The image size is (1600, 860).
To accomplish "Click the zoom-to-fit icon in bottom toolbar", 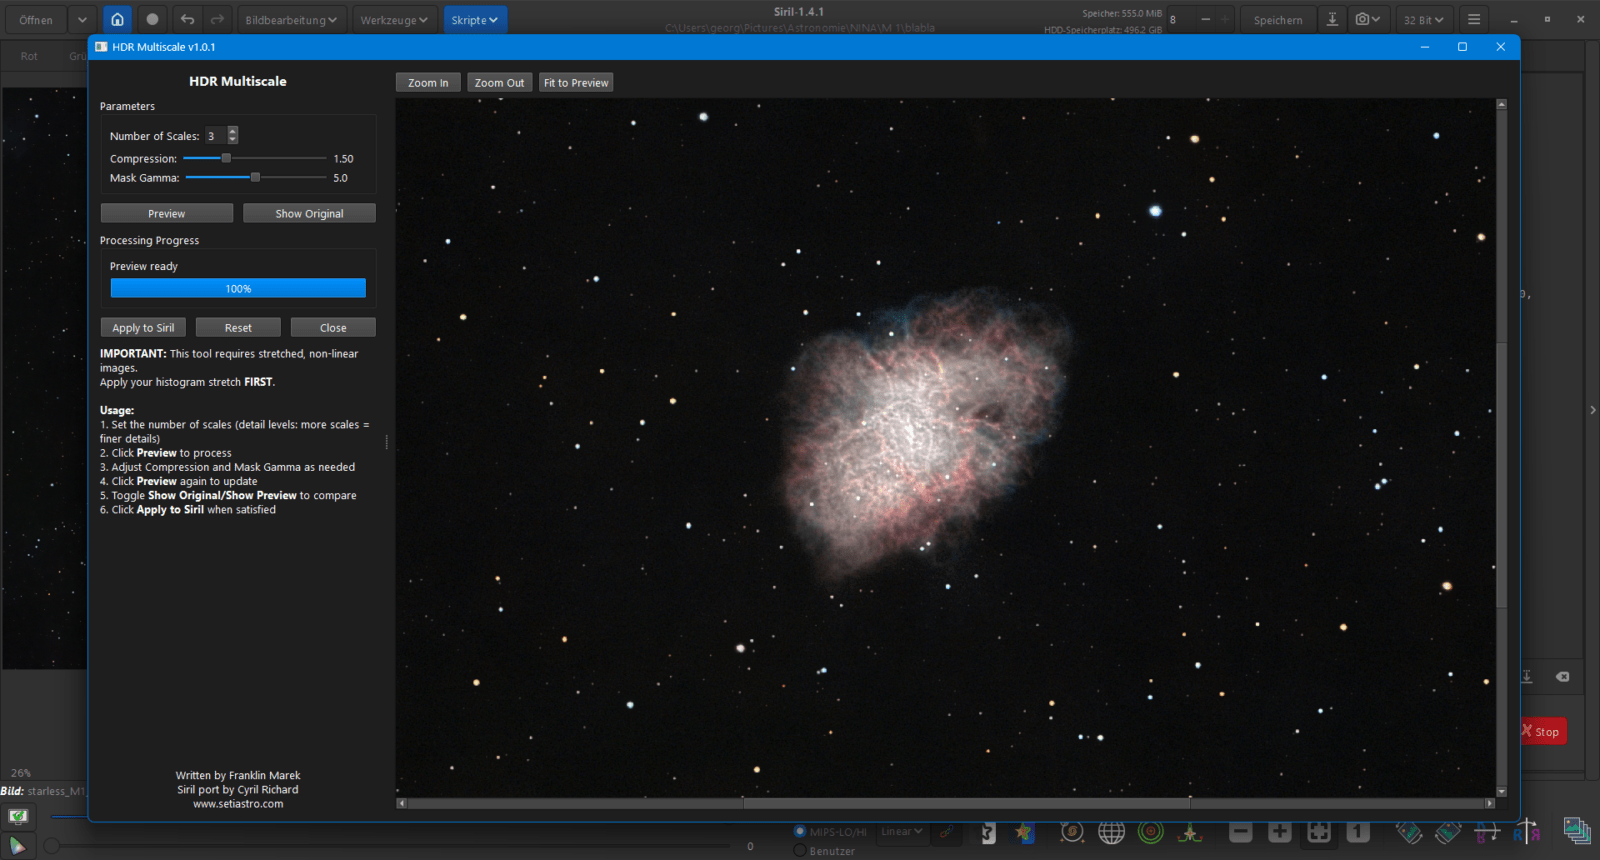I will (1319, 832).
